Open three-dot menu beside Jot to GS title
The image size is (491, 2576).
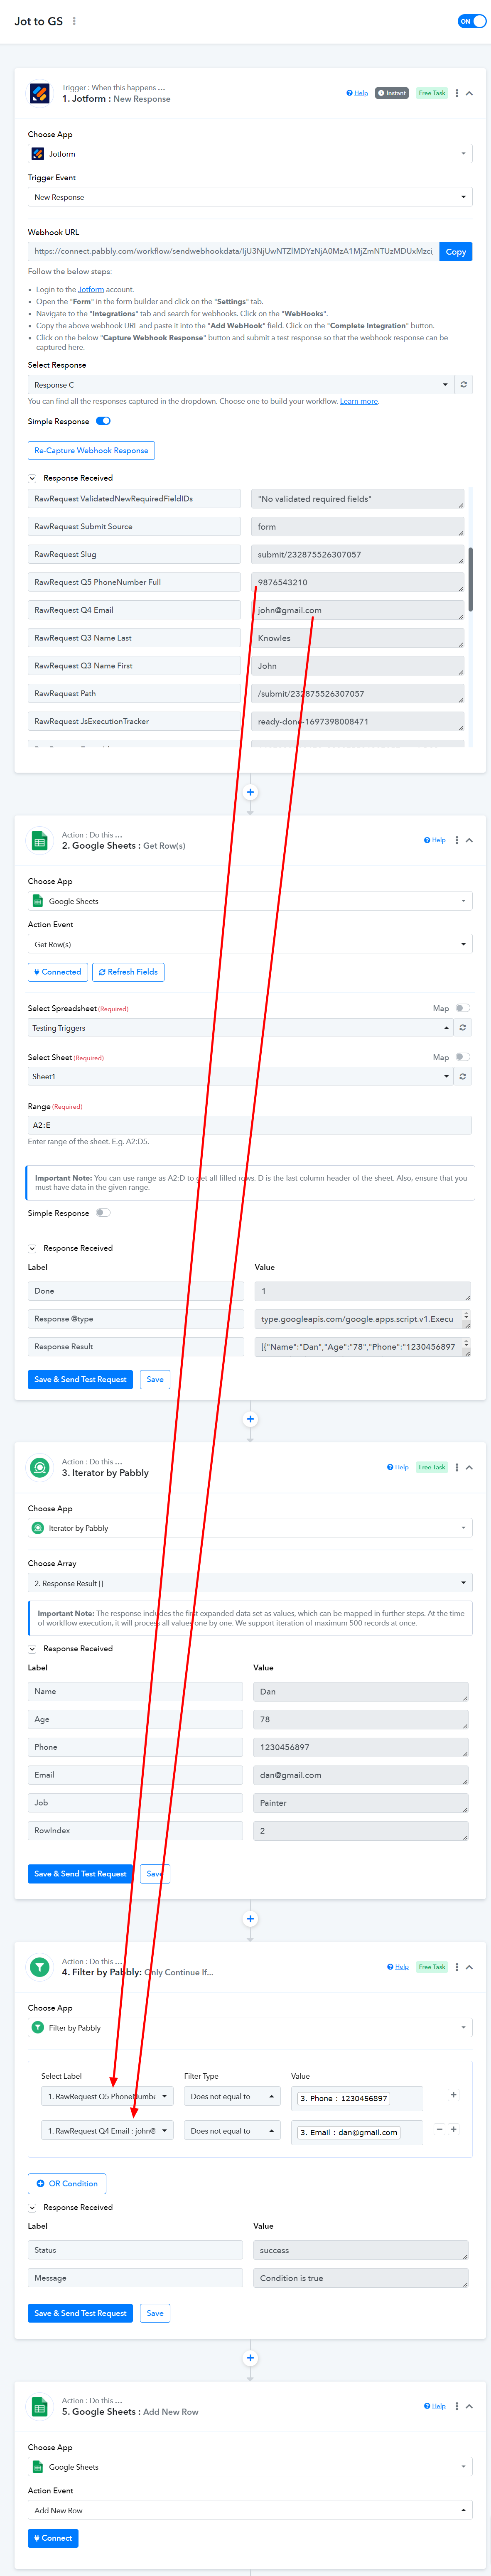74,21
